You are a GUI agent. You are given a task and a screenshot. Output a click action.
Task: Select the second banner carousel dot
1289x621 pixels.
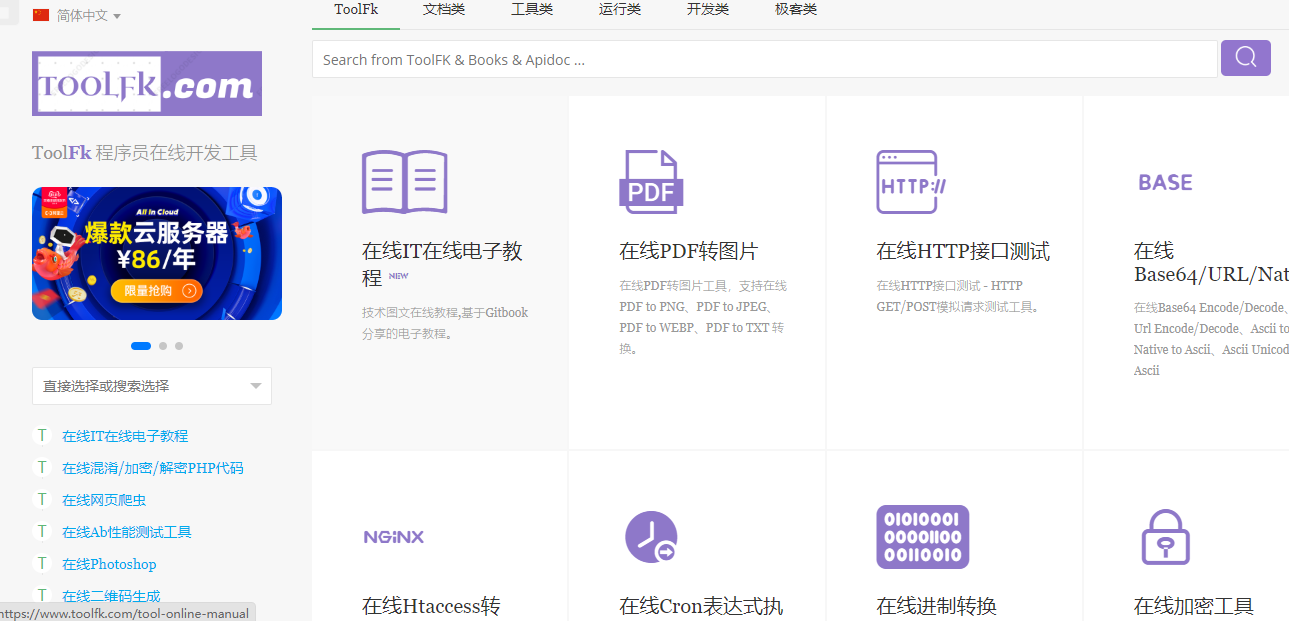coord(163,346)
